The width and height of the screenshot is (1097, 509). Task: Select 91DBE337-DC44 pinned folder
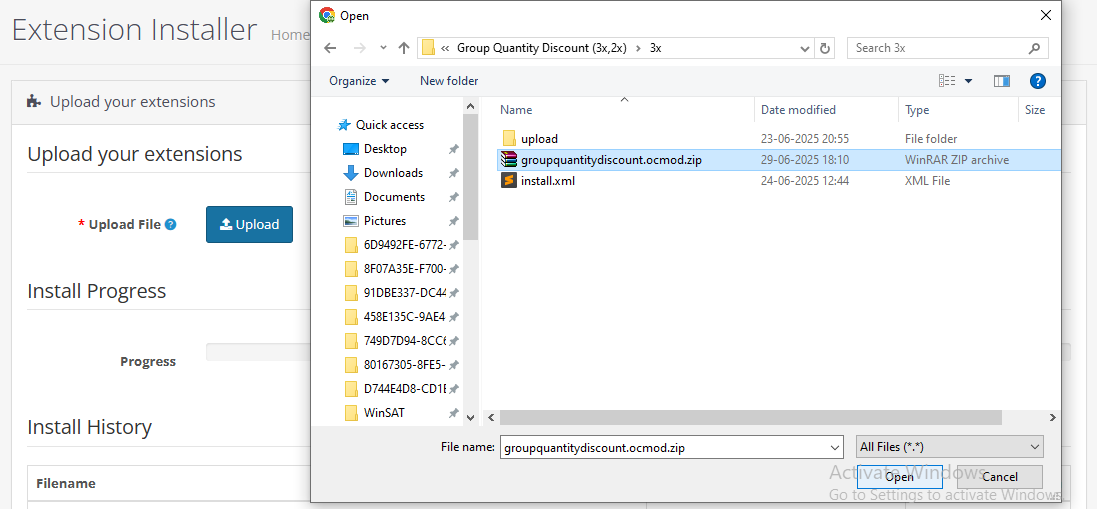click(x=404, y=292)
